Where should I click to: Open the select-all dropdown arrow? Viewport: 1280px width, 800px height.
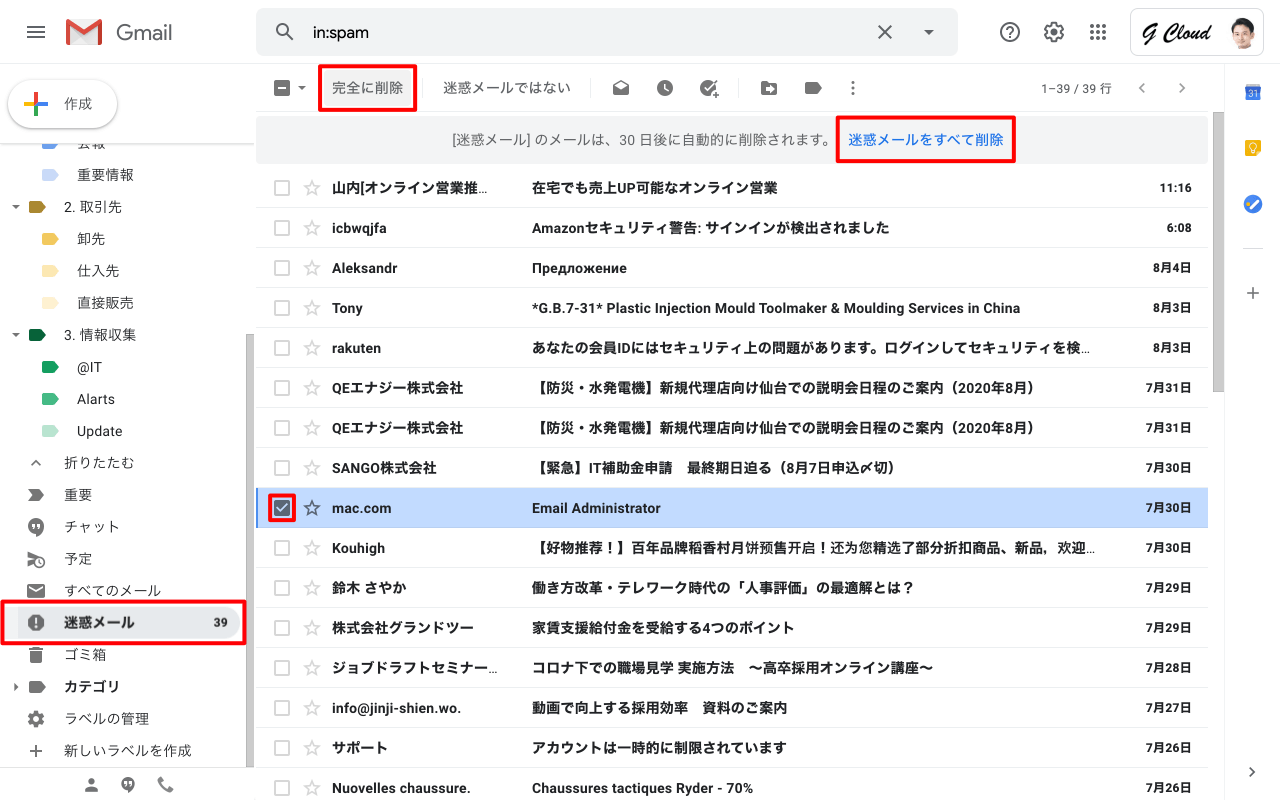[302, 88]
